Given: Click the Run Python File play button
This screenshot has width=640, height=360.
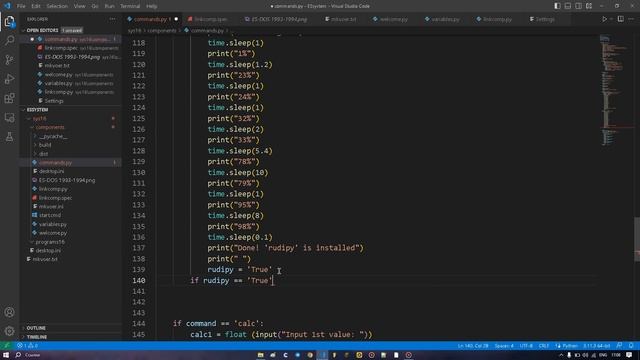Looking at the screenshot, I should click(604, 19).
